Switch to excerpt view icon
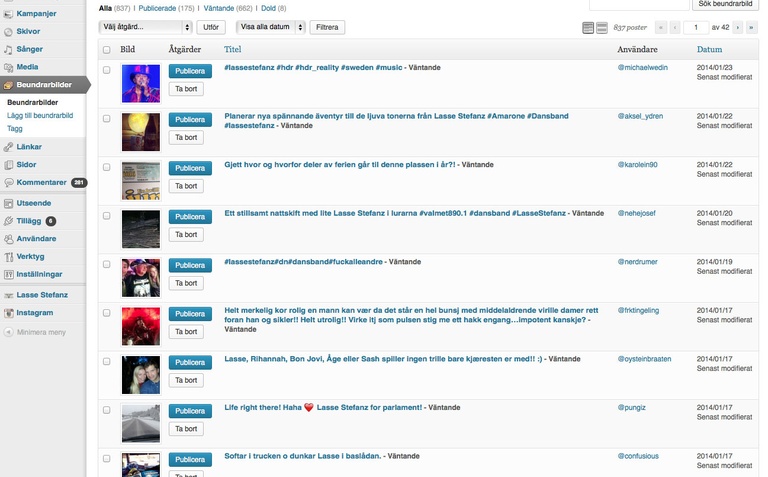Viewport: 768px width, 477px height. tap(602, 28)
